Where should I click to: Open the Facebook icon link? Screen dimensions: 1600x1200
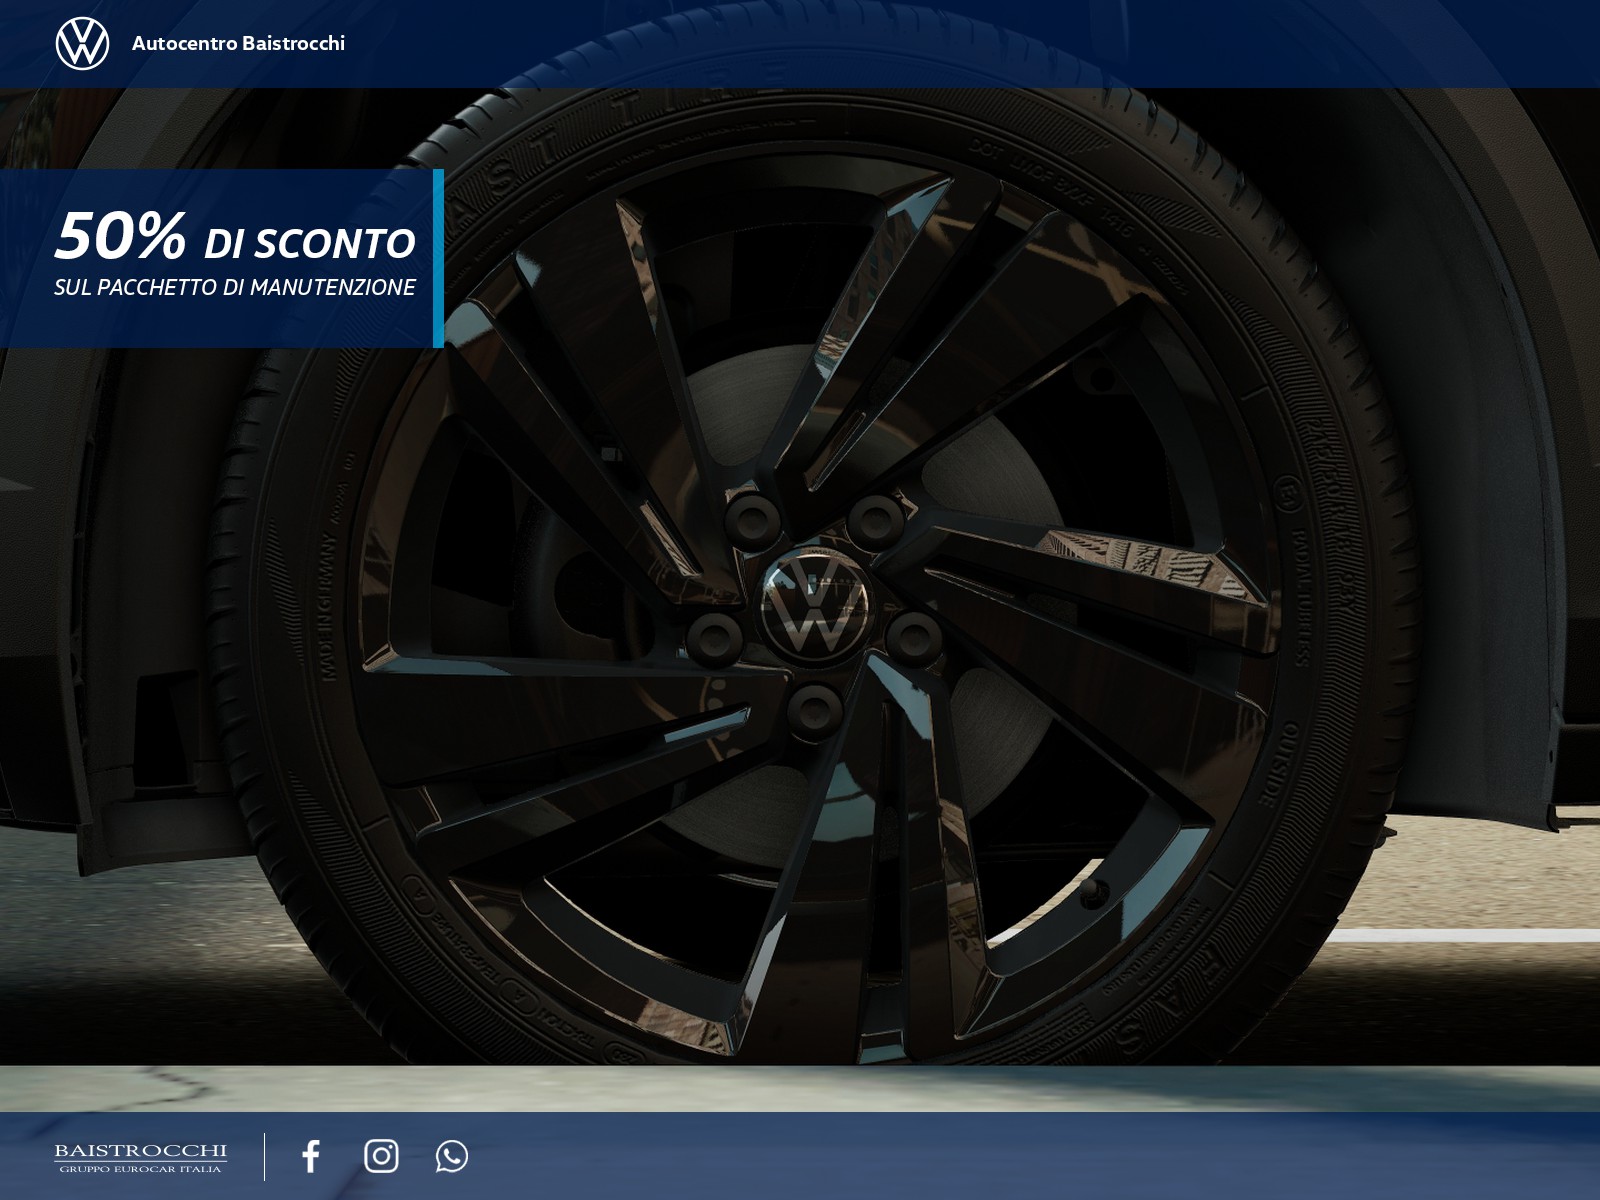point(311,1156)
